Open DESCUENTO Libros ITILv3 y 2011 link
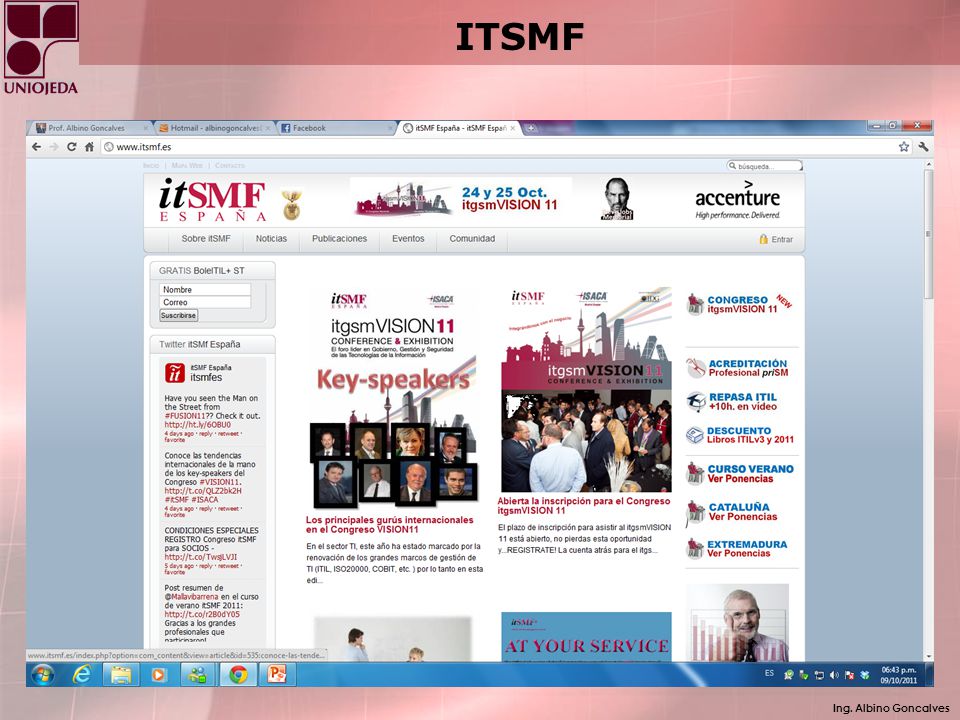This screenshot has width=960, height=720. pyautogui.click(x=750, y=435)
